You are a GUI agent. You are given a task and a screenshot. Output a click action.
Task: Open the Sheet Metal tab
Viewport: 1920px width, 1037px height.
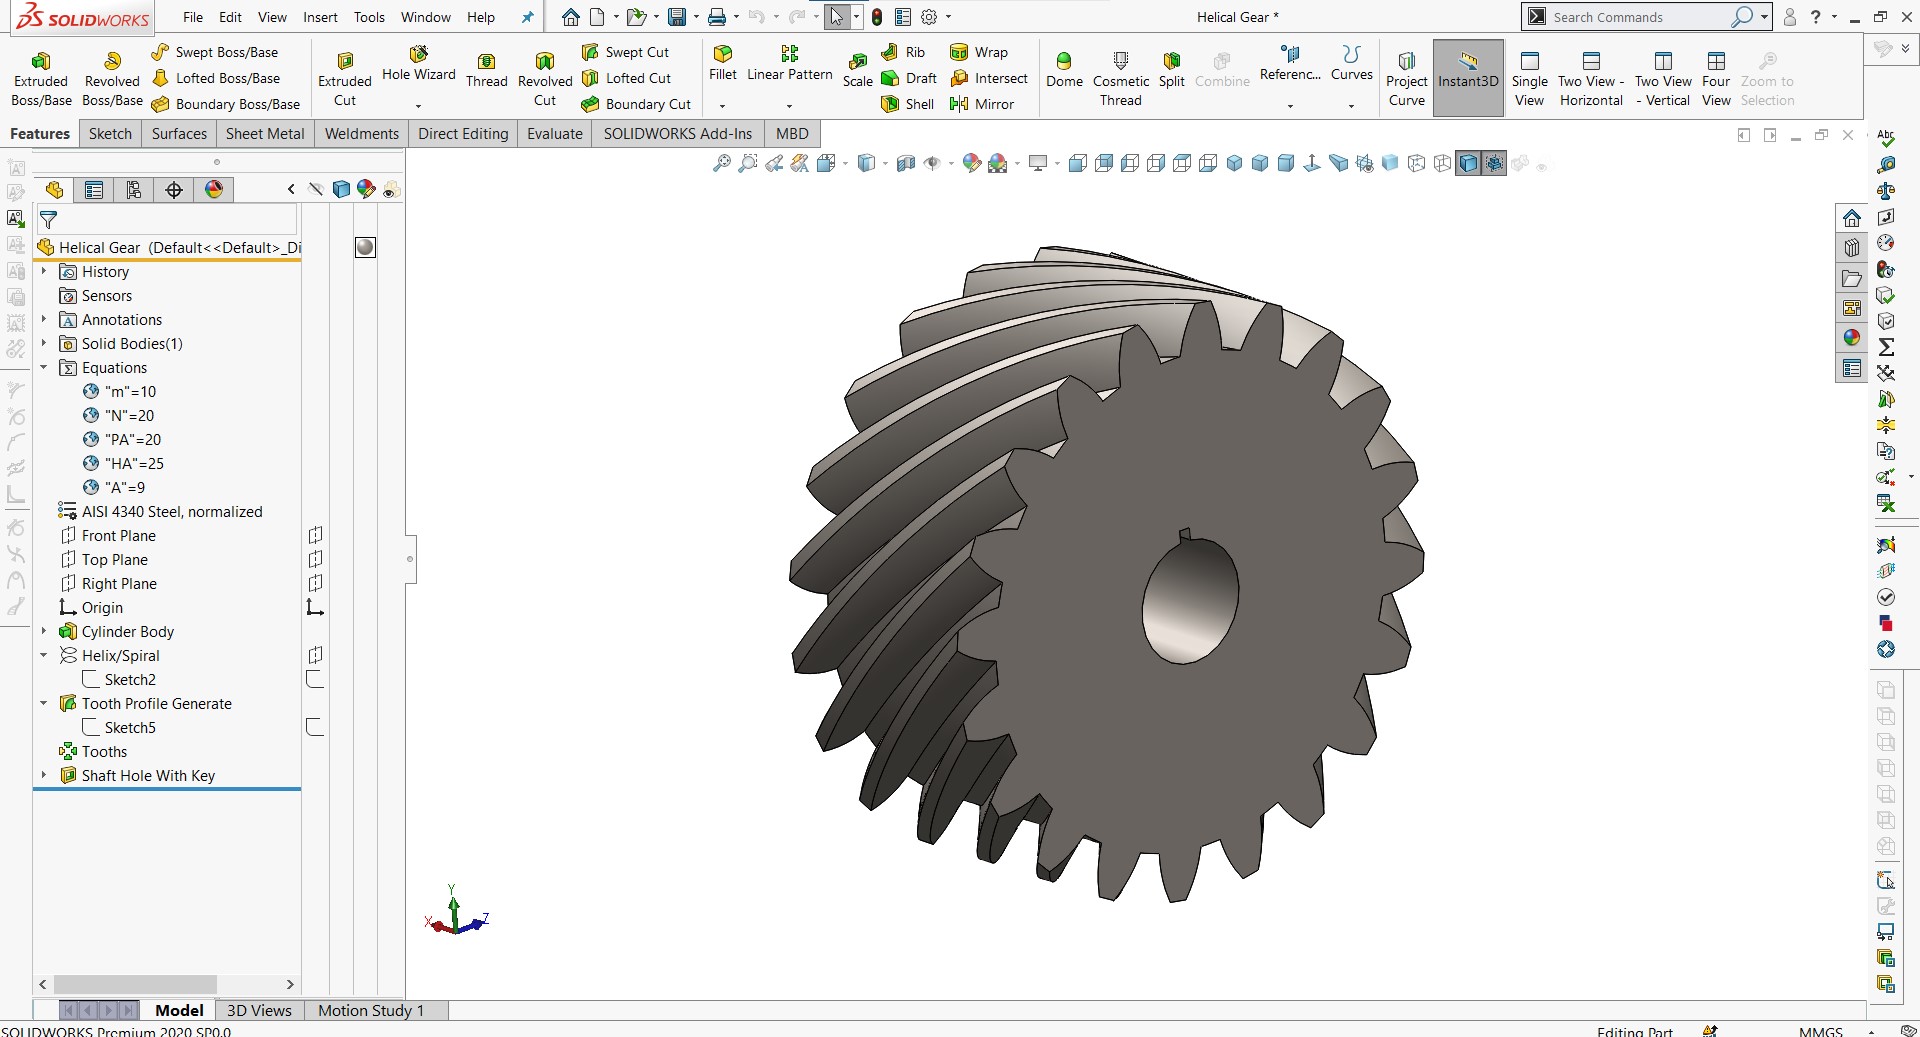point(265,133)
